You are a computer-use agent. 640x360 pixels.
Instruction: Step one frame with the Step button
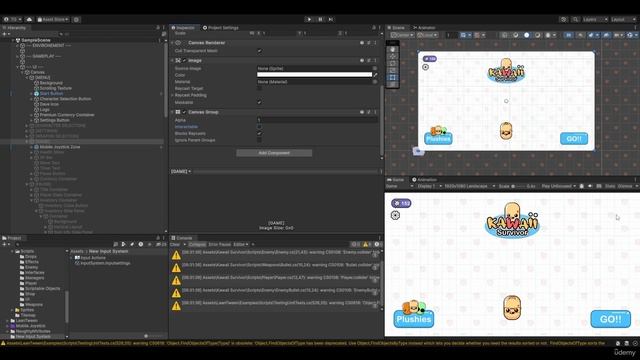[331, 19]
